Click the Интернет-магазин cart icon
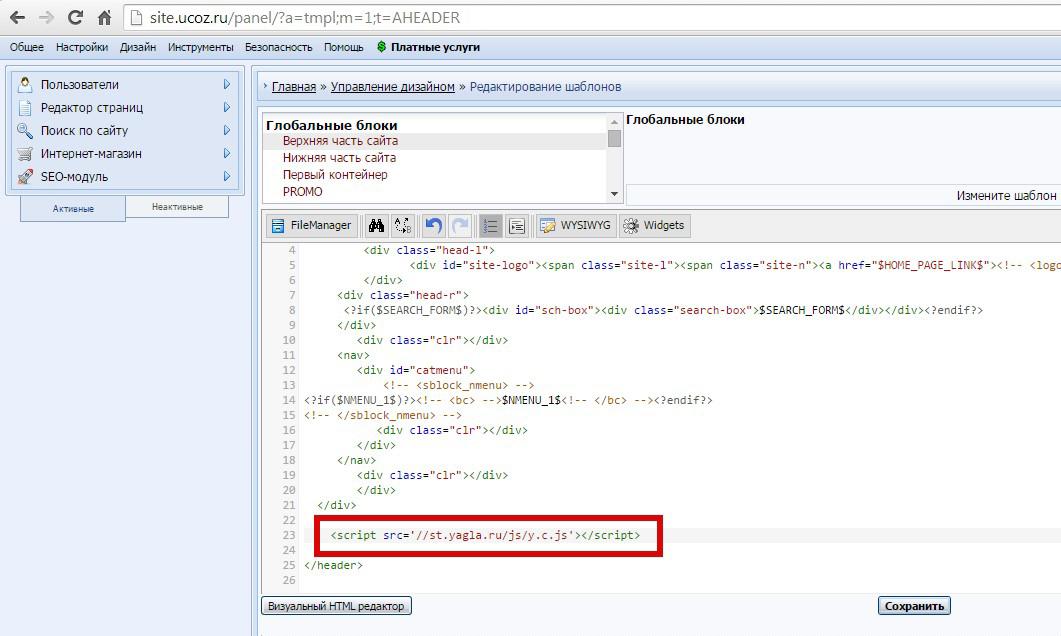Screen dimensions: 1061x636 pos(25,154)
